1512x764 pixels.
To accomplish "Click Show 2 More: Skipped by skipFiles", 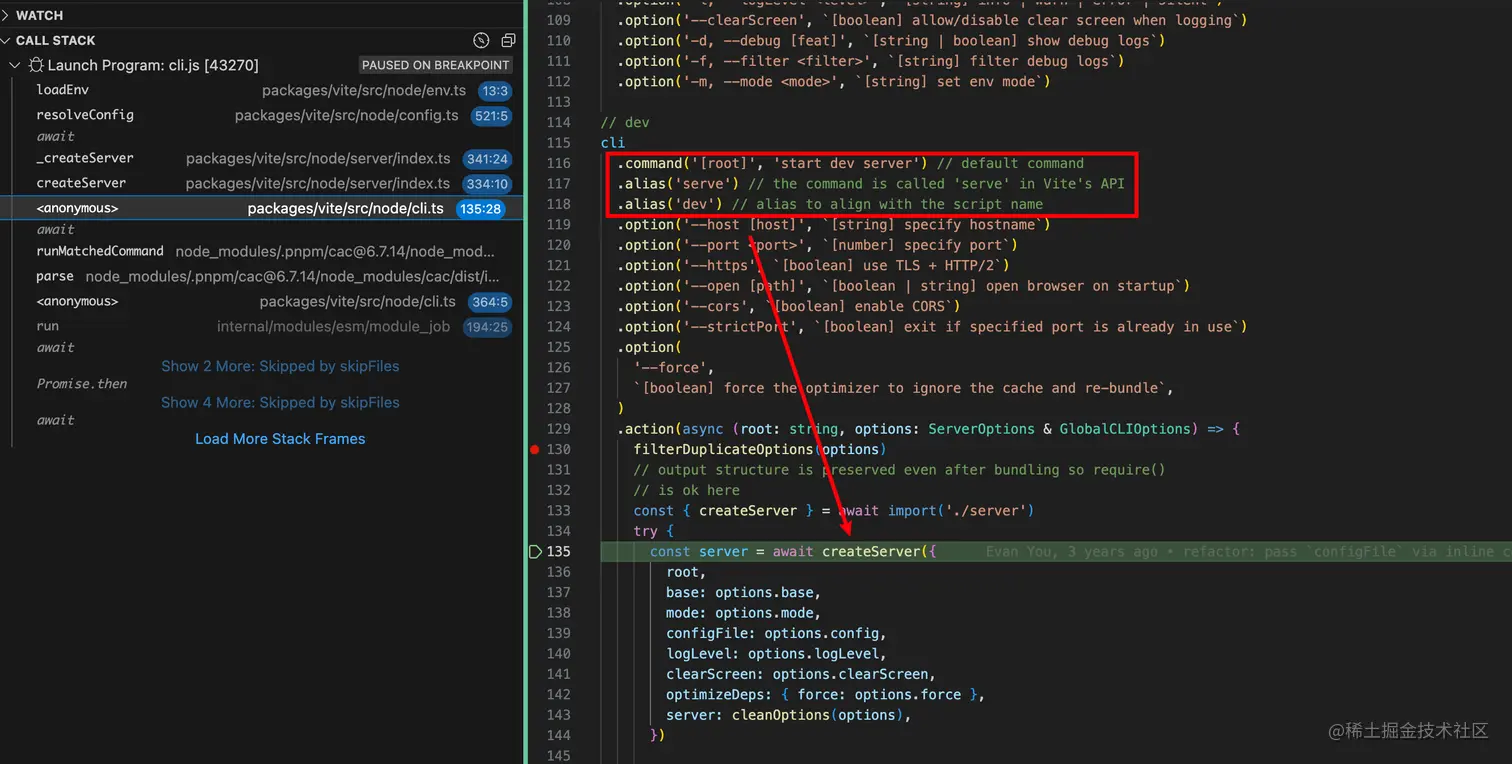I will coord(280,367).
